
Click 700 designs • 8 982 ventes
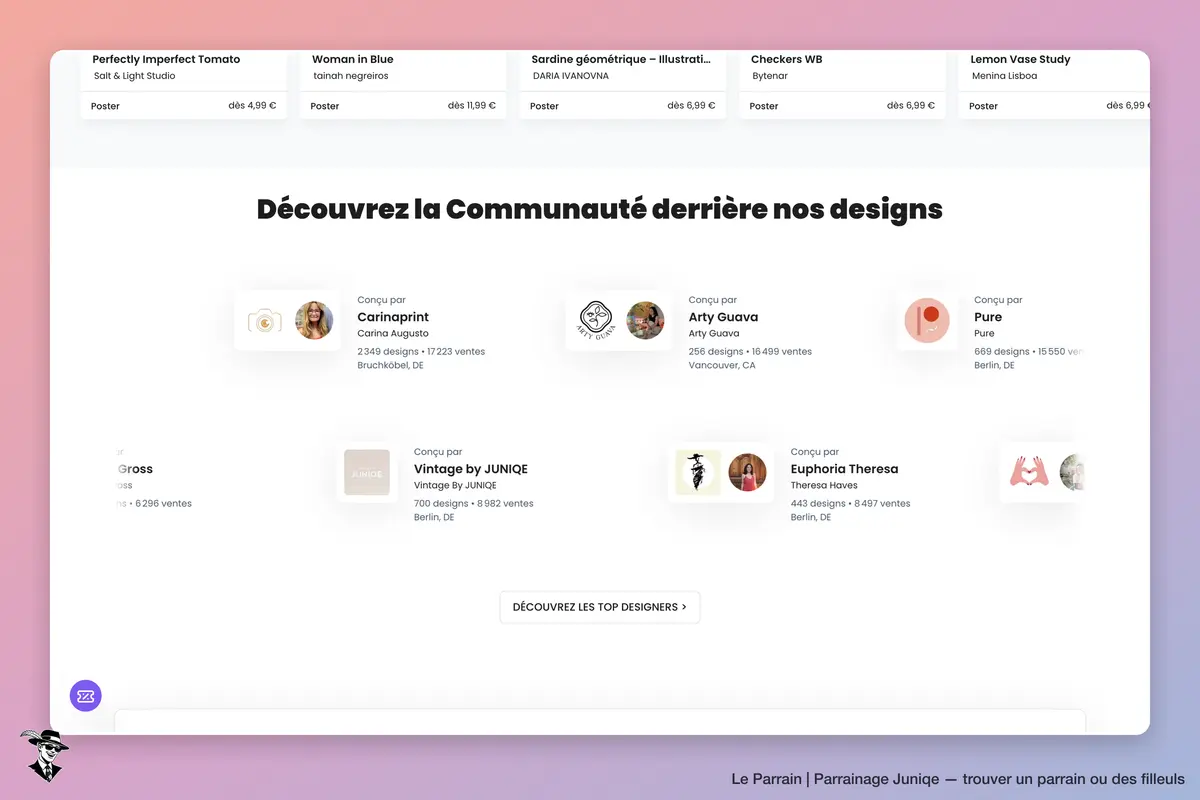point(474,504)
